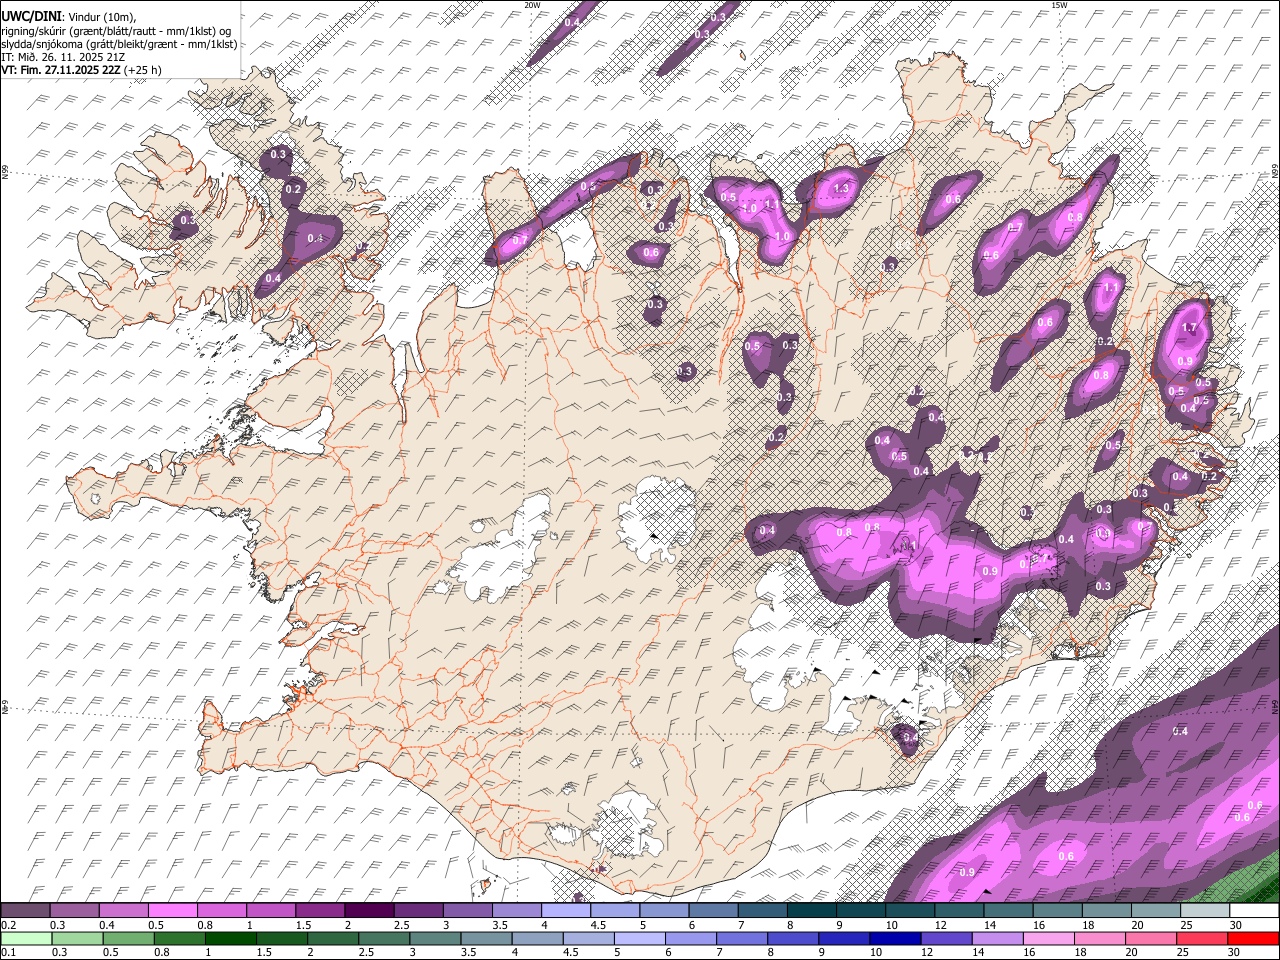The width and height of the screenshot is (1280, 960).
Task: Pick the white 30 swatch in top legend row
Action: 1254,911
